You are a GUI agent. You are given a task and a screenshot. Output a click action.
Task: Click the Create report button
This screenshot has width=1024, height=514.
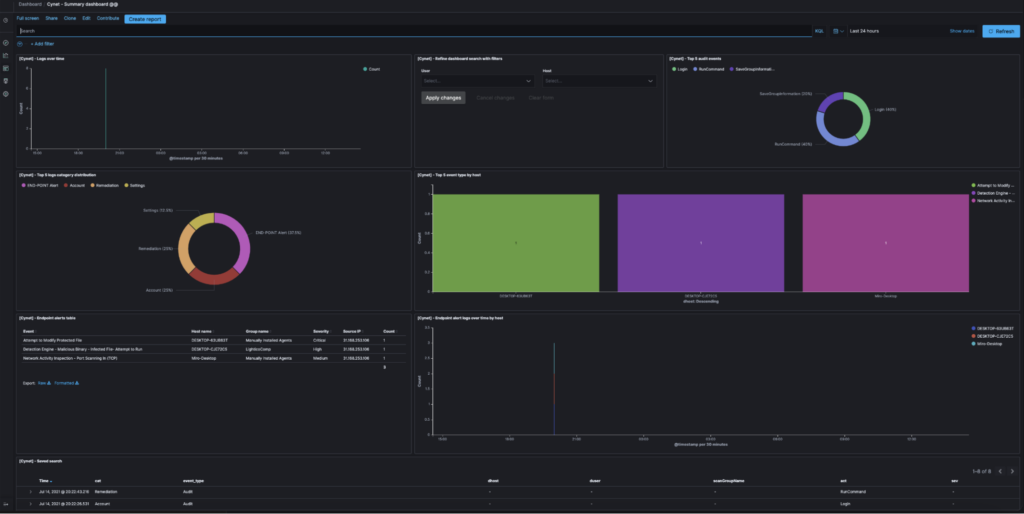145,19
